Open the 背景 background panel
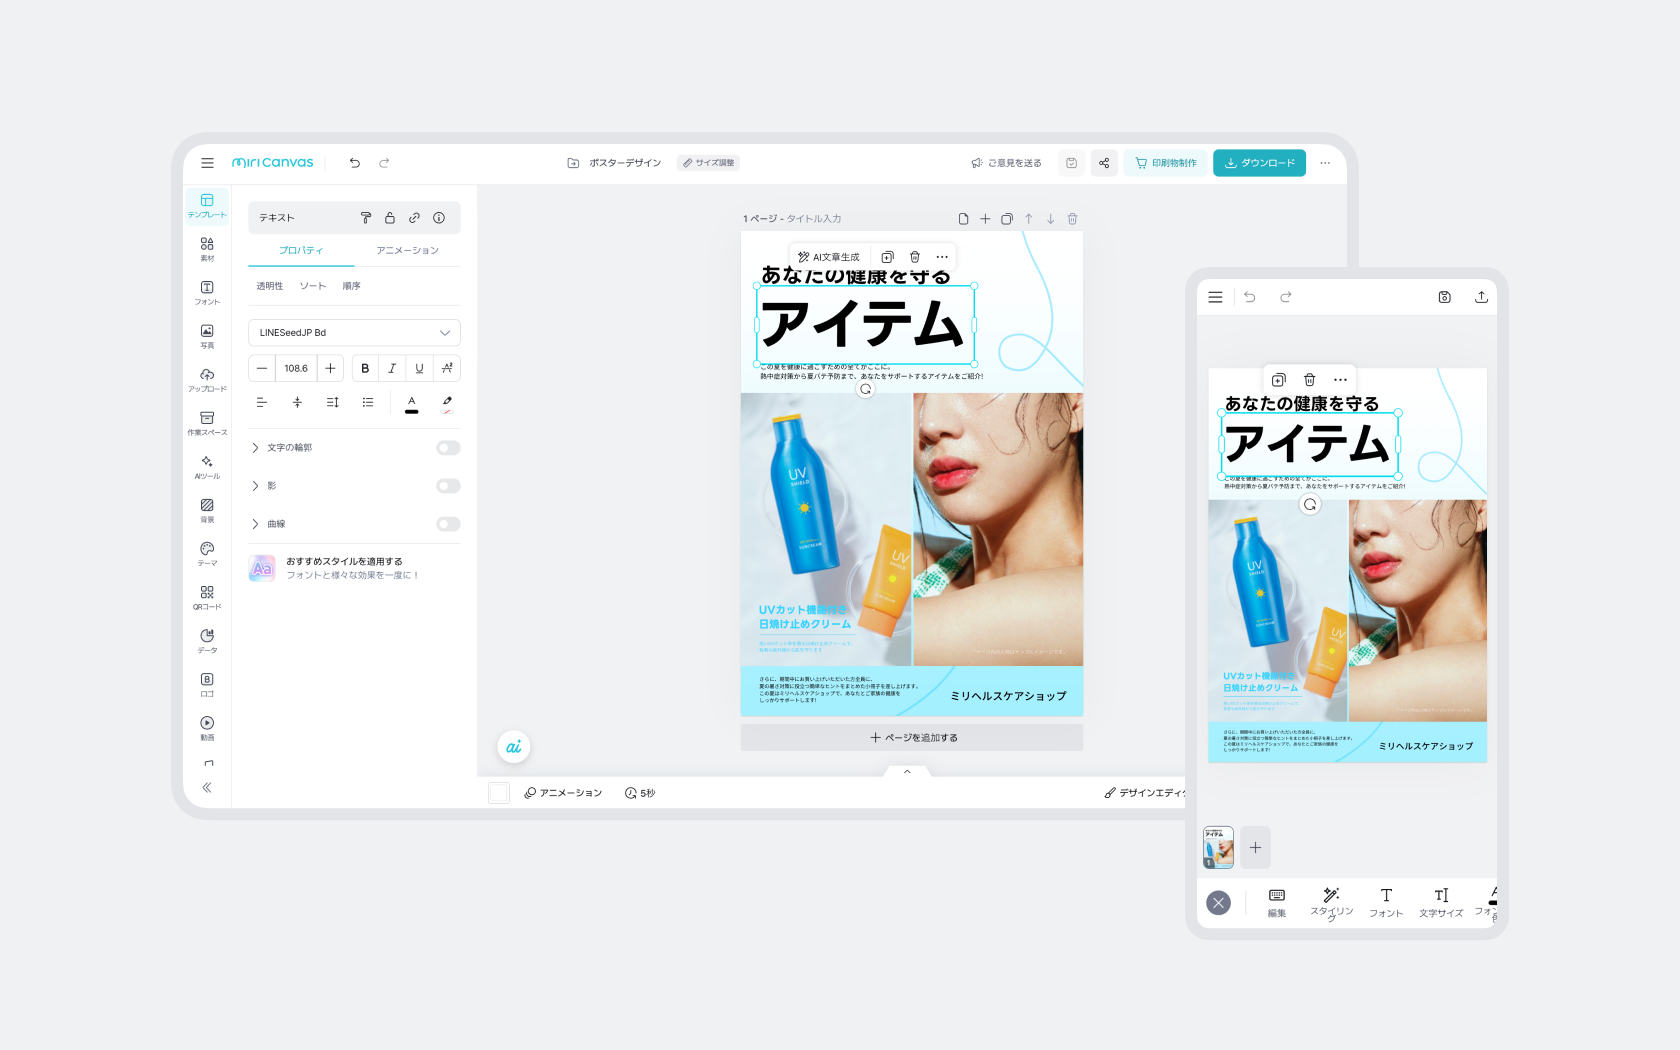Image resolution: width=1680 pixels, height=1050 pixels. click(207, 510)
